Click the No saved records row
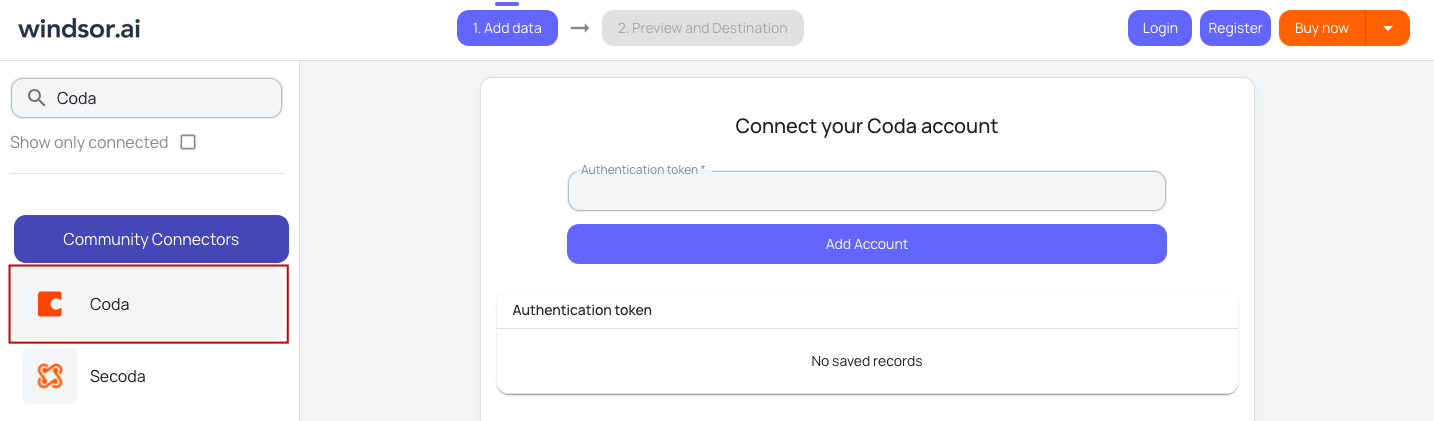This screenshot has width=1434, height=421. coord(866,361)
